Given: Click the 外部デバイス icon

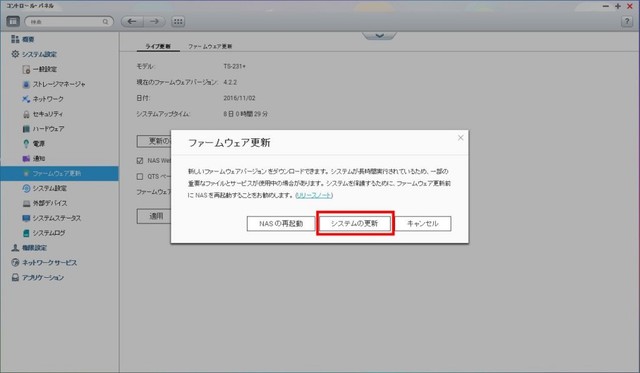Looking at the screenshot, I should (x=26, y=203).
